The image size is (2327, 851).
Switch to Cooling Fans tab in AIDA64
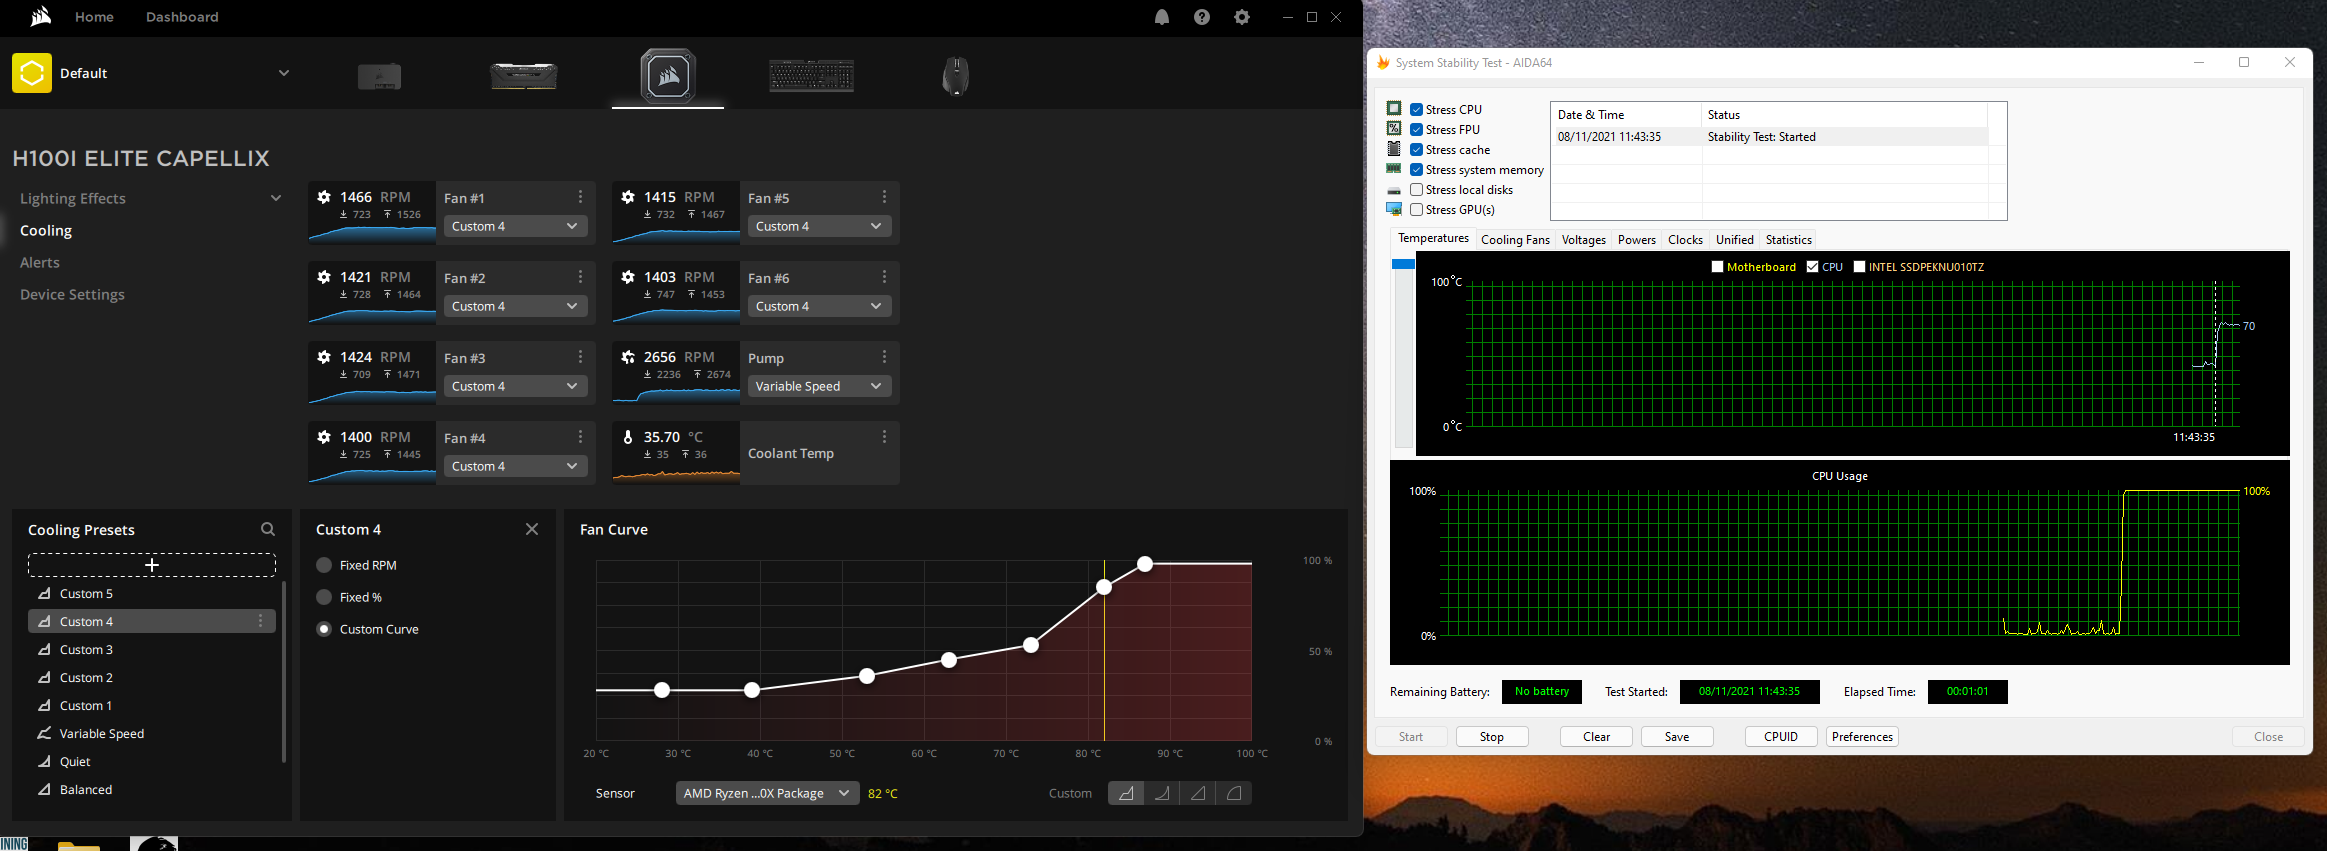[1515, 240]
